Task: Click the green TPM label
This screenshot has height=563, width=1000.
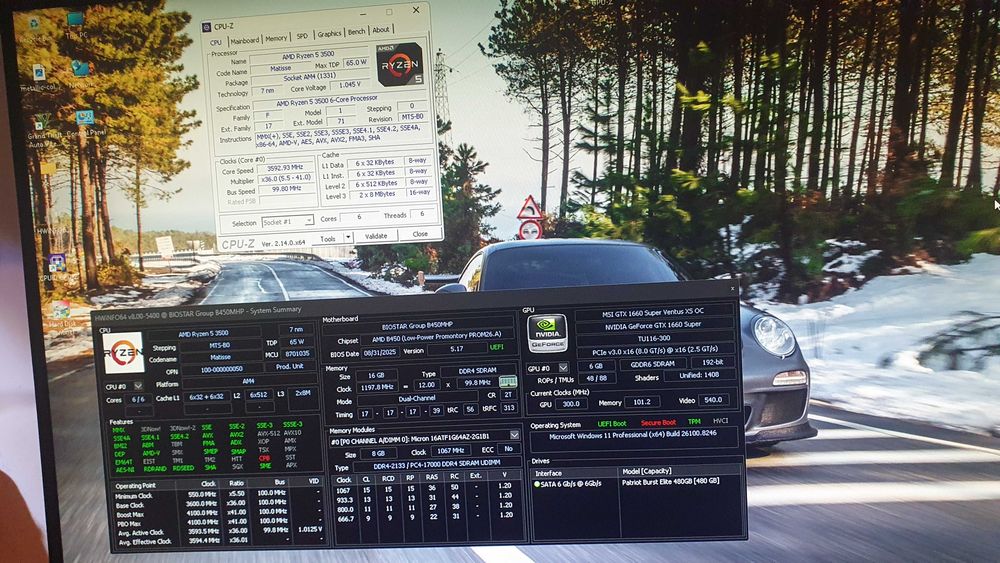Action: (x=694, y=421)
